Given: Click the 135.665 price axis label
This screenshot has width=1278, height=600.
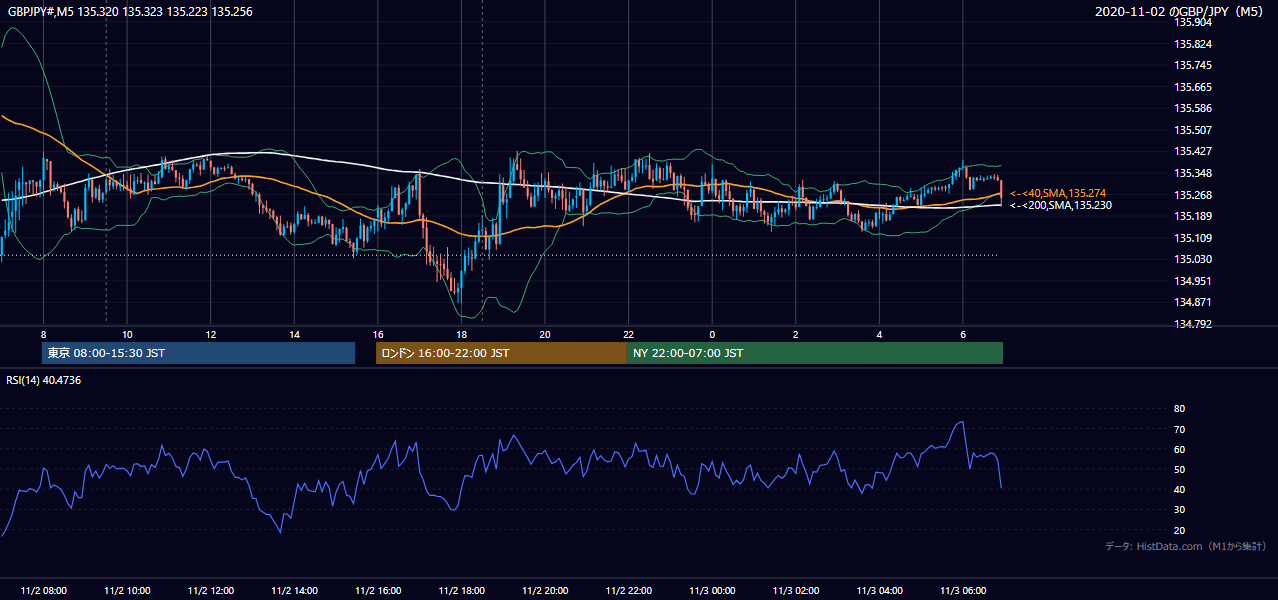Looking at the screenshot, I should (1192, 87).
